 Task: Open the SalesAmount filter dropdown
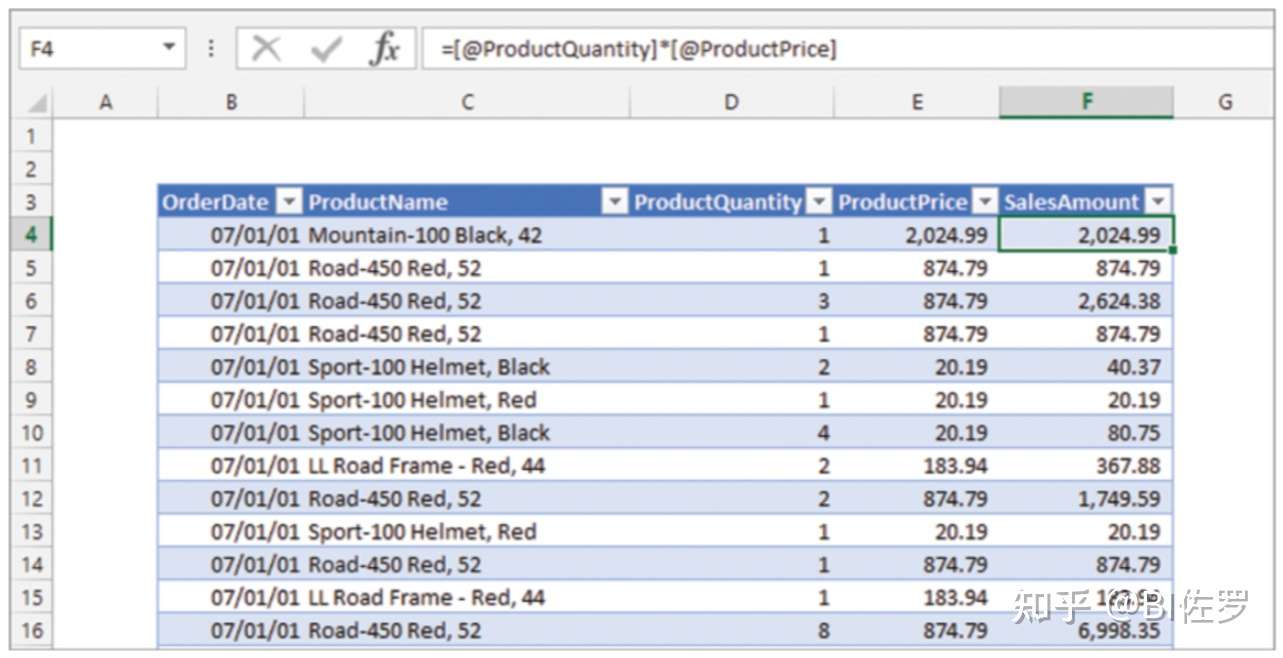pyautogui.click(x=1157, y=202)
